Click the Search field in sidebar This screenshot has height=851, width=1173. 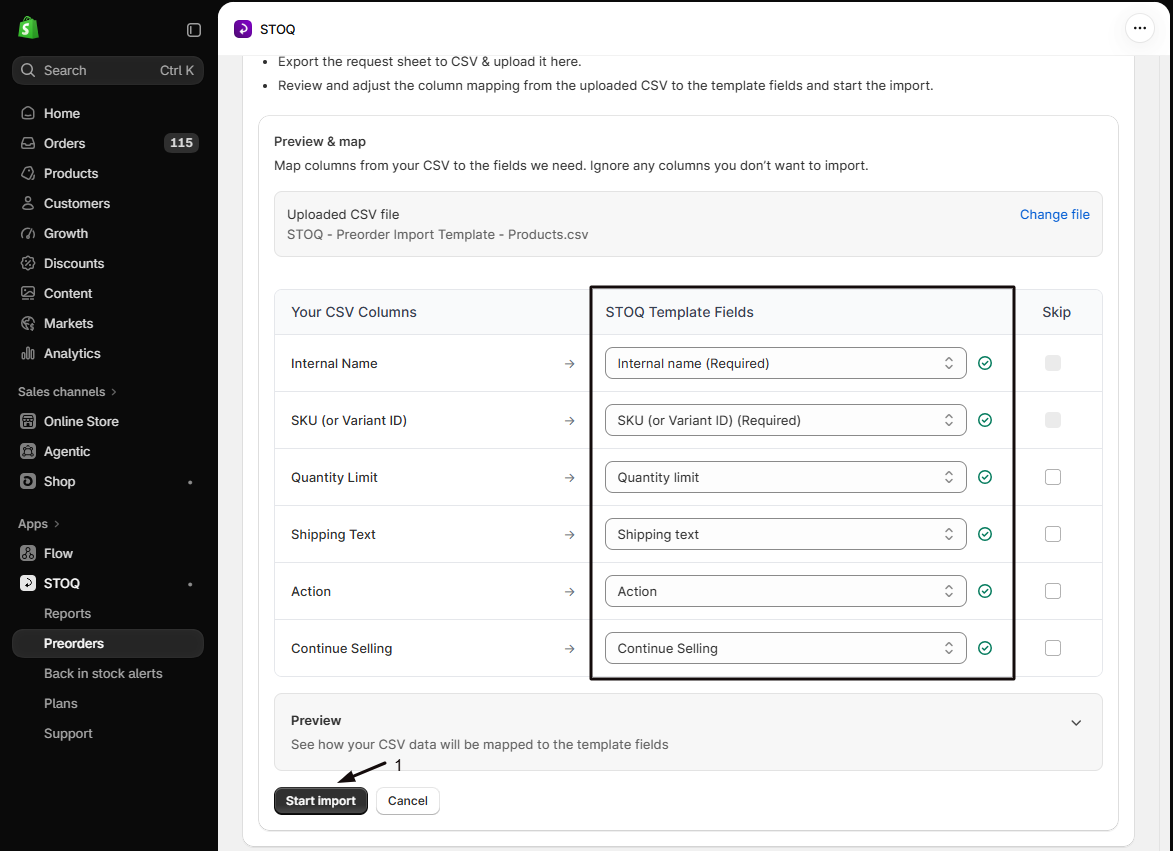[108, 70]
